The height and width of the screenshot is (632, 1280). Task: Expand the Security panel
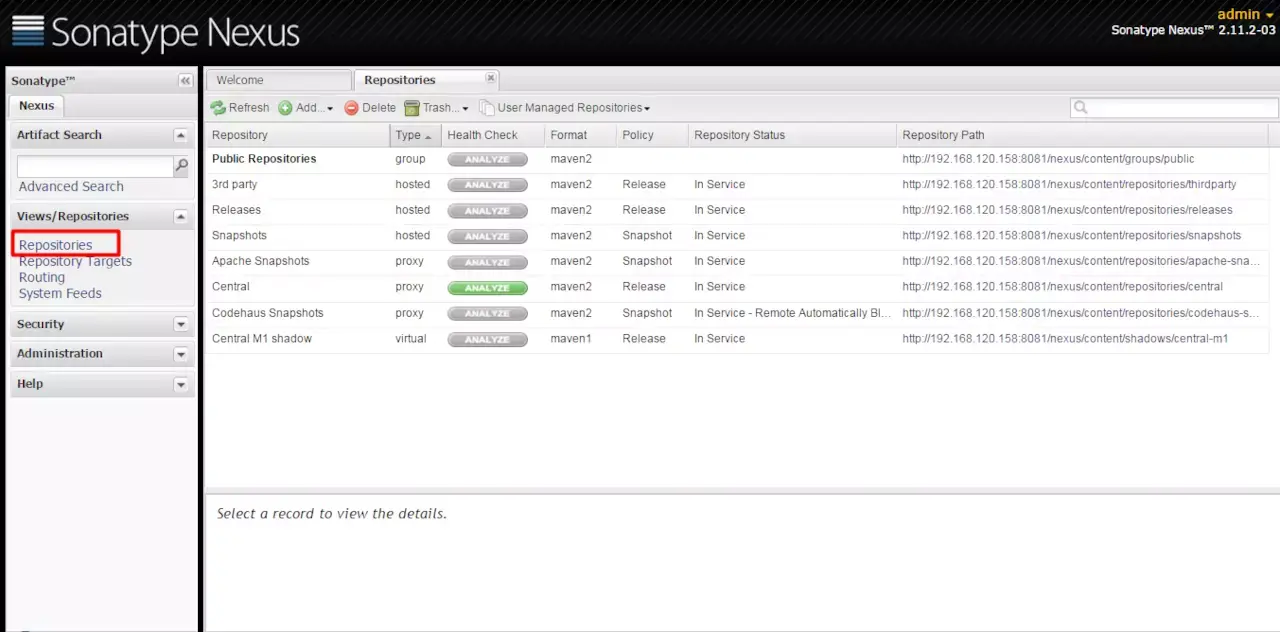coord(181,324)
